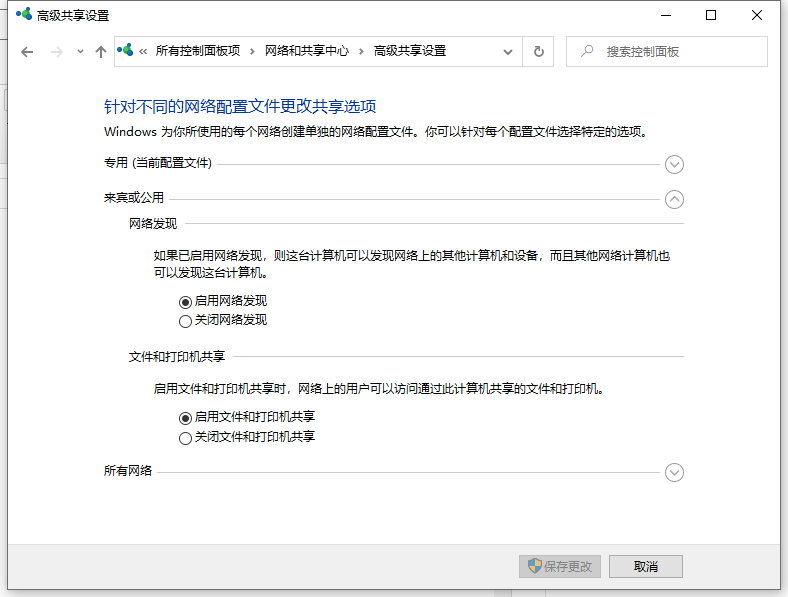Click the 针对不同的网络配置文件更改共享选项 heading
Screen dimensions: 788x597
click(240, 107)
